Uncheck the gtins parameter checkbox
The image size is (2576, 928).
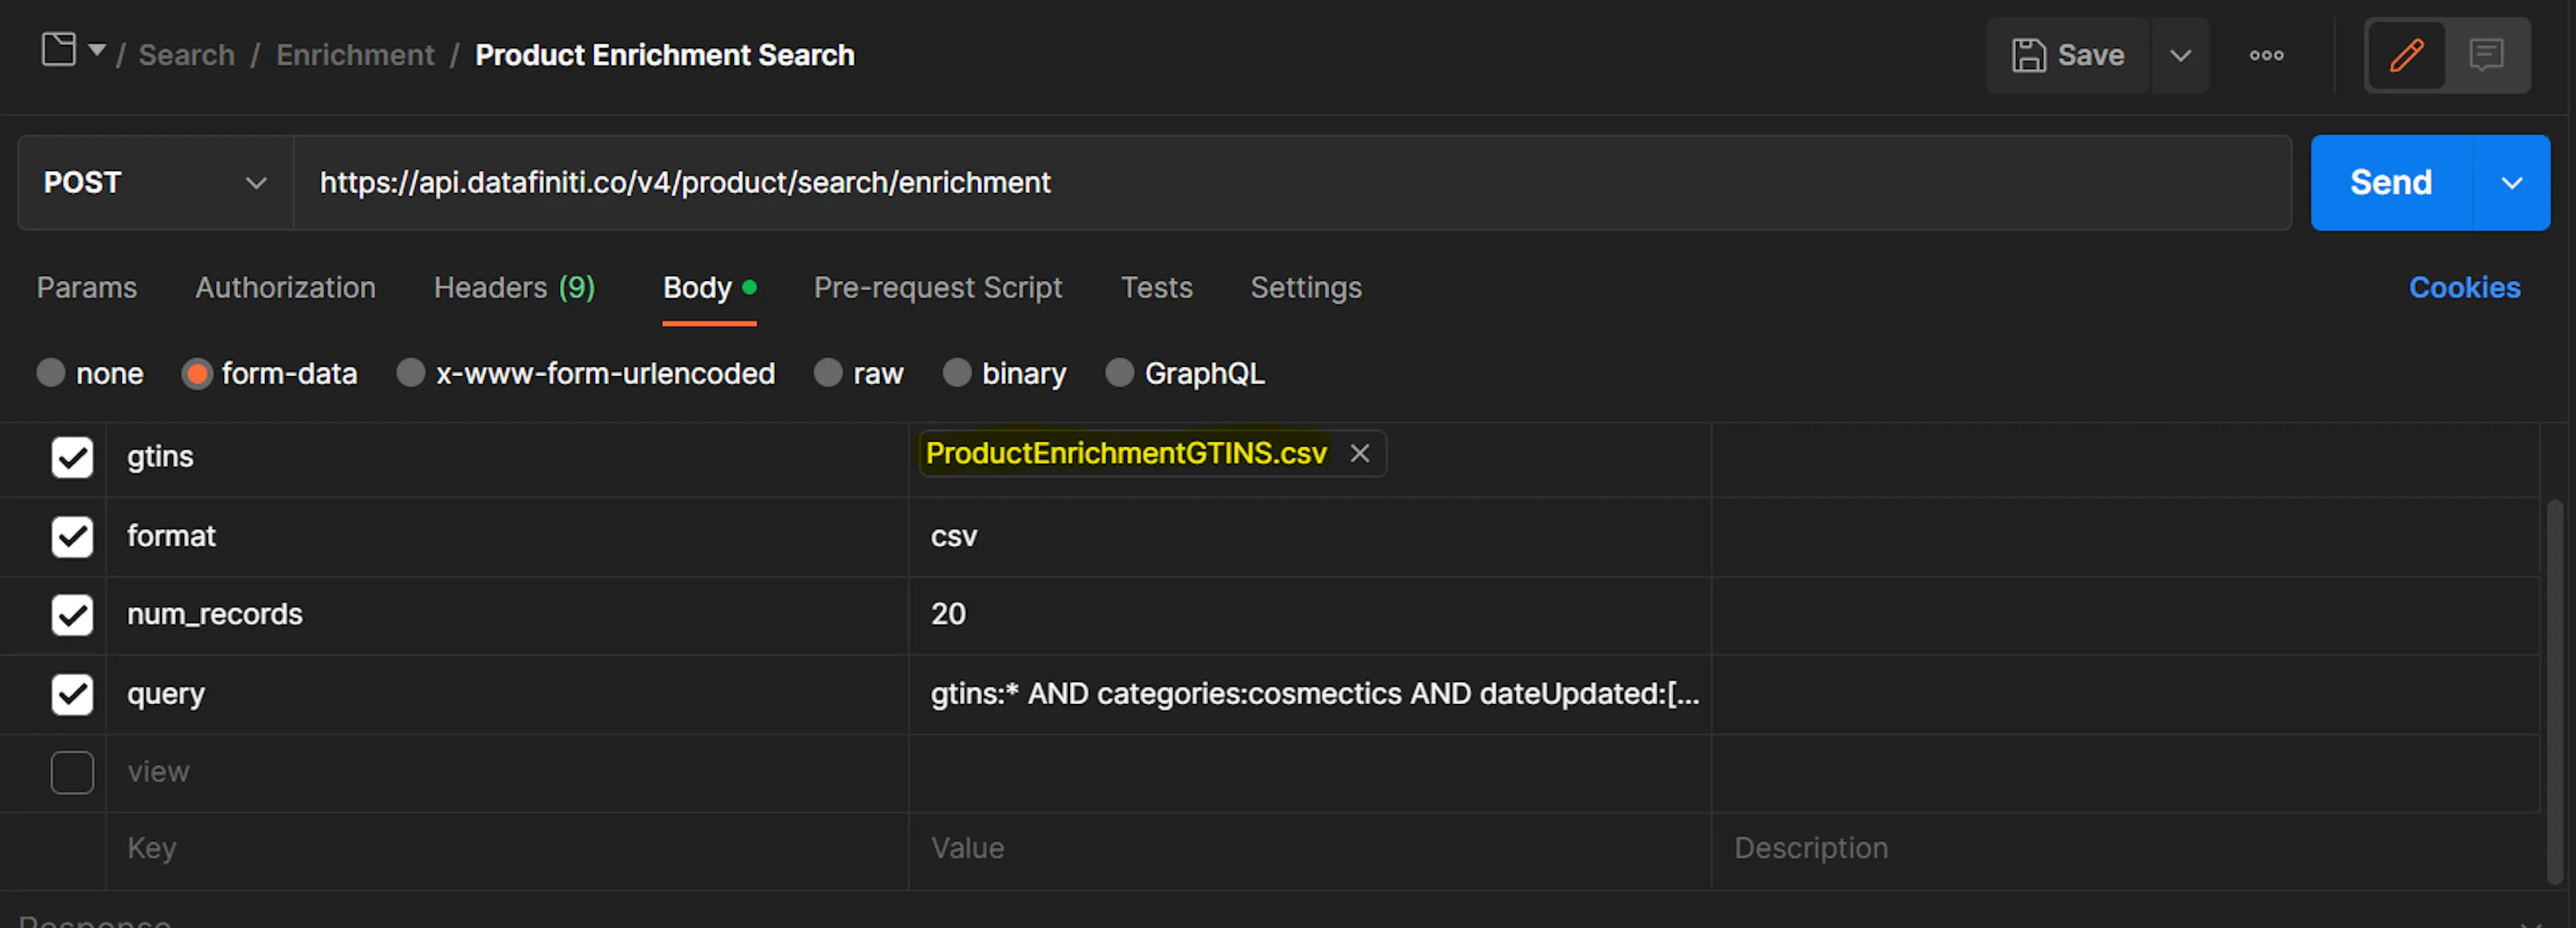71,457
